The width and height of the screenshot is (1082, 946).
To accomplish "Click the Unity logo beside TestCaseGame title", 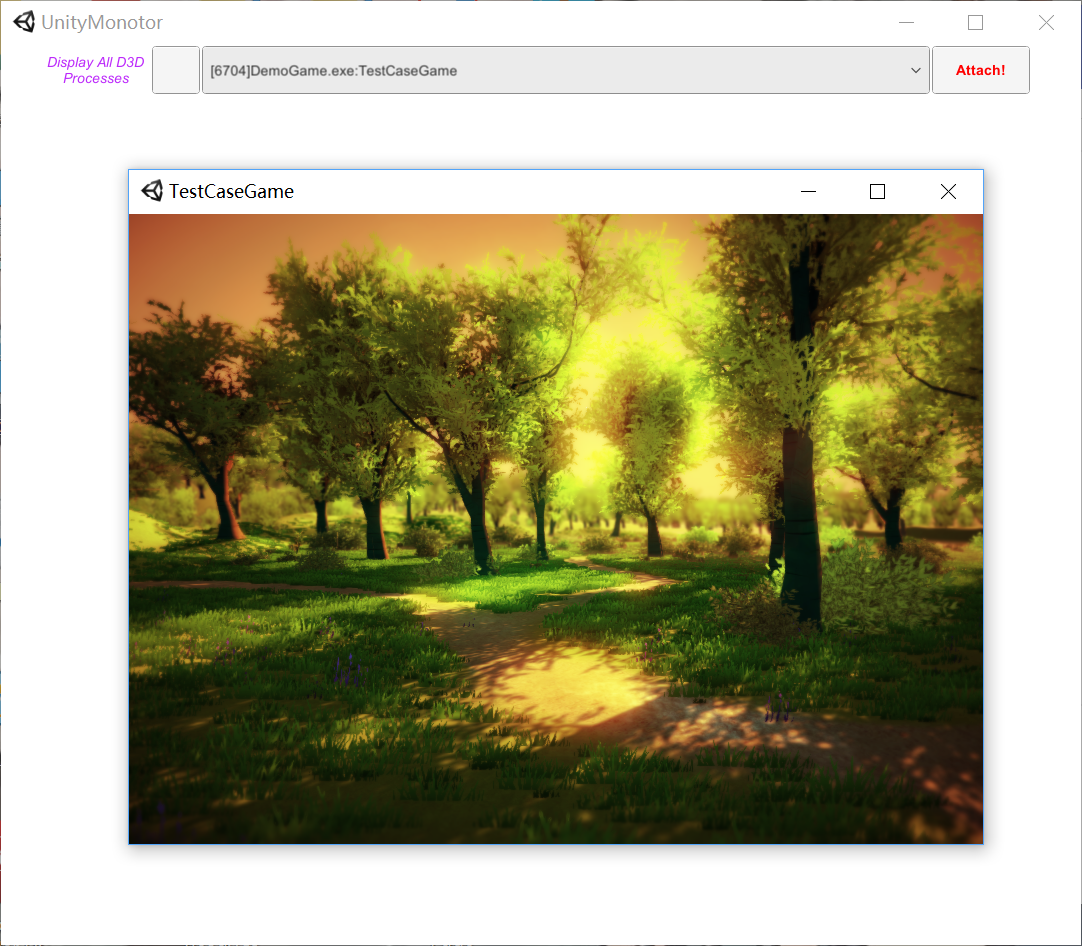I will coord(152,191).
